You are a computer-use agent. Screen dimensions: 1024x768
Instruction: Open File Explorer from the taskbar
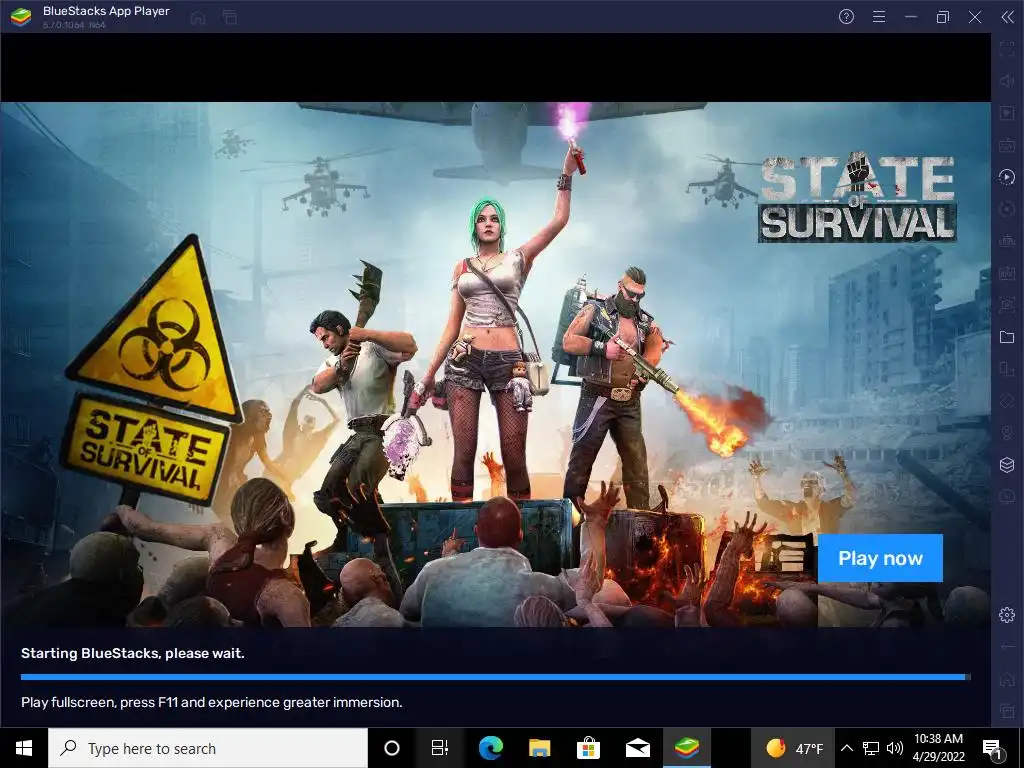(x=539, y=748)
